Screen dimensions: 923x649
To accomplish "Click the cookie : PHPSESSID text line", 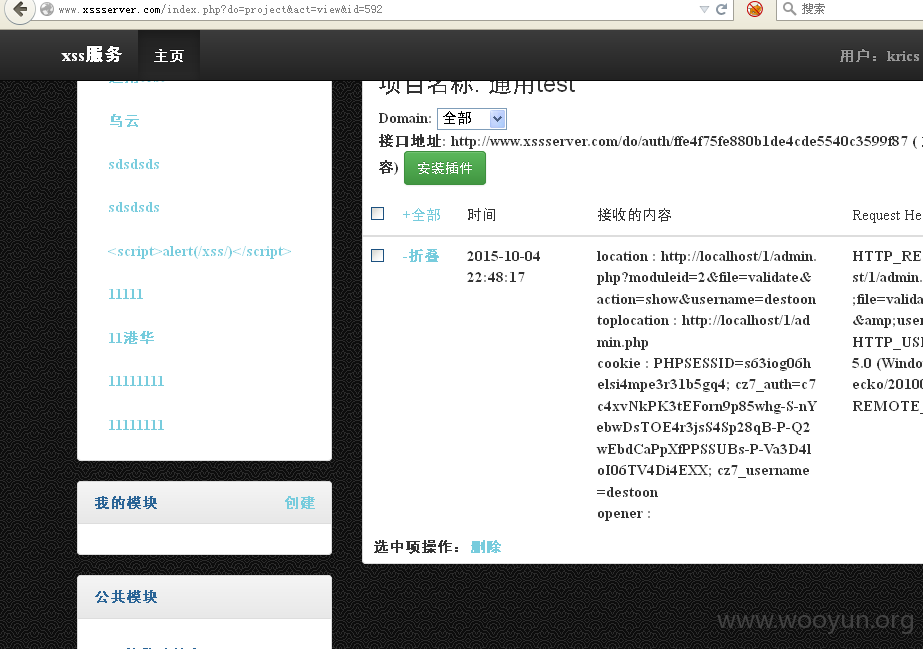I will (x=704, y=363).
